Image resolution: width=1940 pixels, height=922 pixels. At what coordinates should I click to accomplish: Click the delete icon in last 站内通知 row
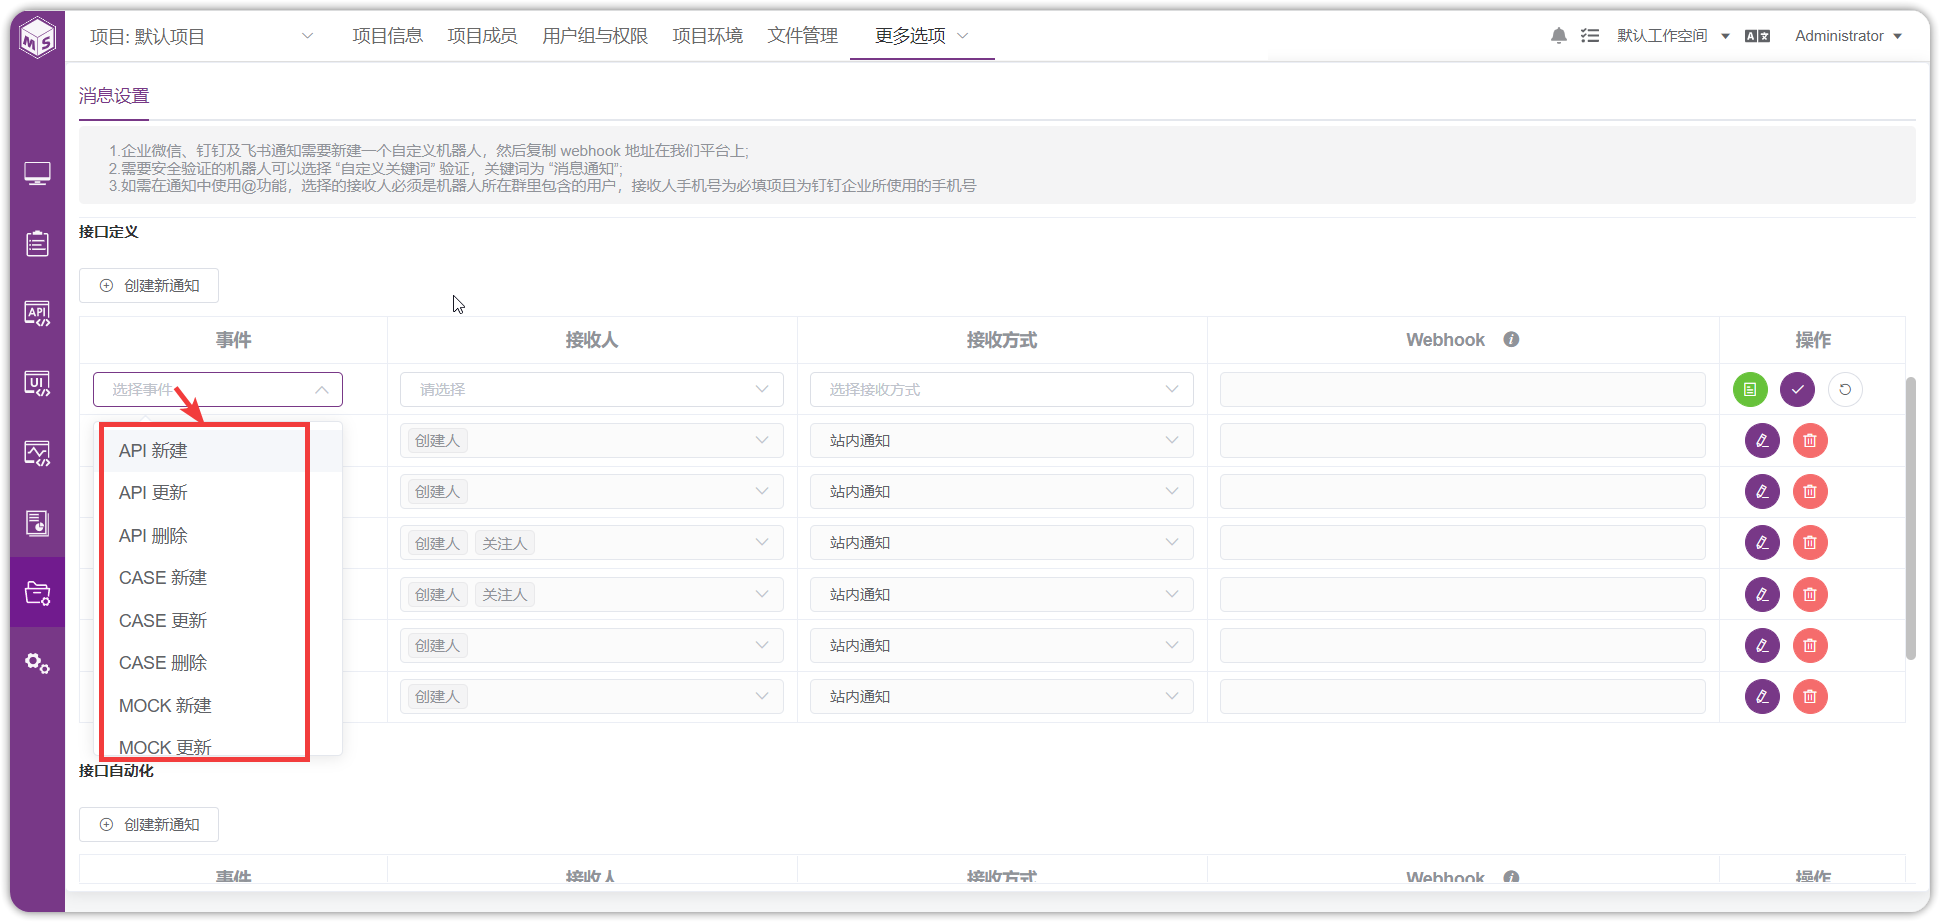click(1810, 696)
